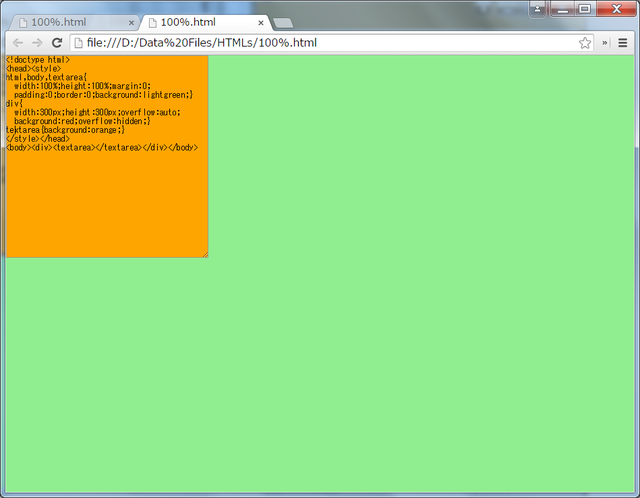Click the line beginning '<body><div><textarea>'
This screenshot has width=640, height=498.
coord(102,148)
